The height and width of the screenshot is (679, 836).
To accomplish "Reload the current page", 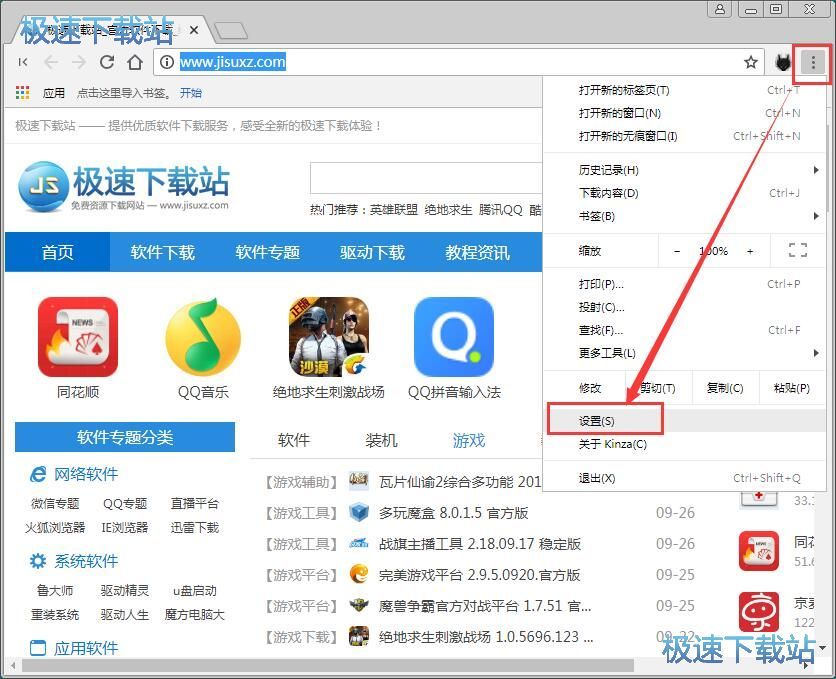I will pyautogui.click(x=107, y=62).
